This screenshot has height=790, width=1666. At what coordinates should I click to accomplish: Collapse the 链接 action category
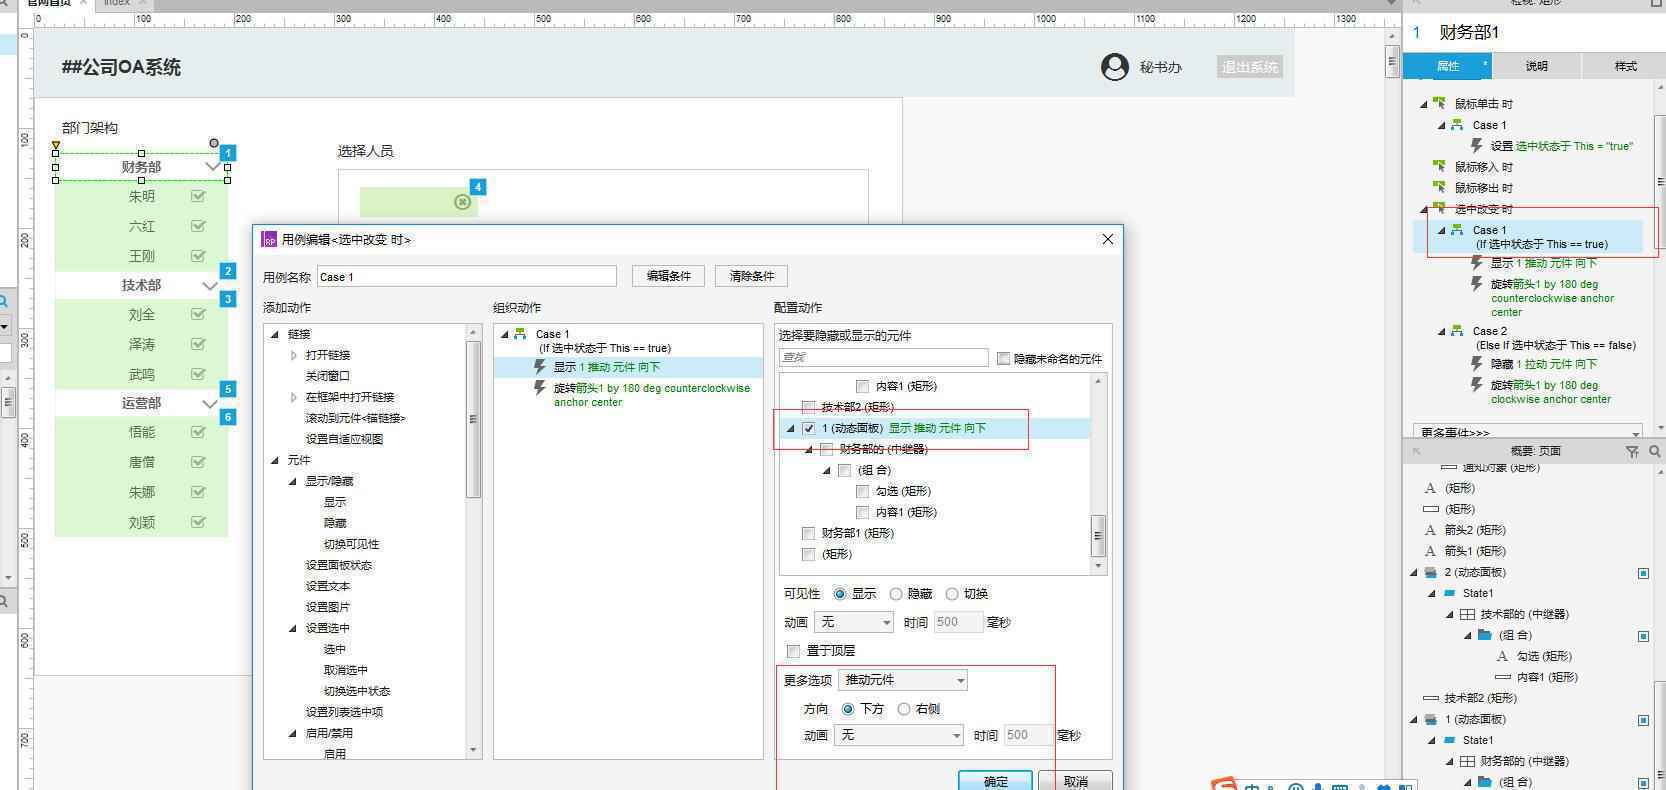(x=275, y=334)
